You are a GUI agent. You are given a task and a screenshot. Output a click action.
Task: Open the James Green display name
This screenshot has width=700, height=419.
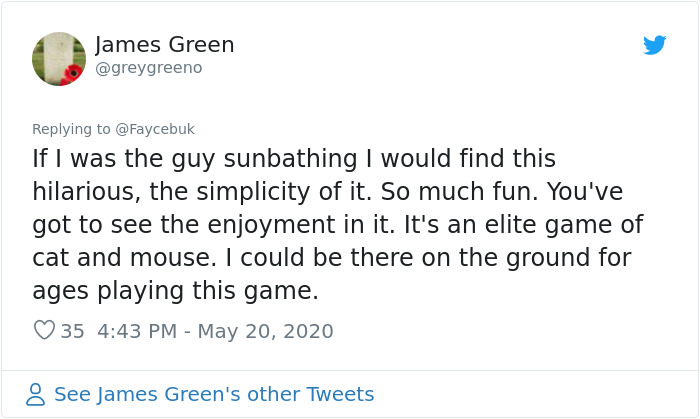165,45
